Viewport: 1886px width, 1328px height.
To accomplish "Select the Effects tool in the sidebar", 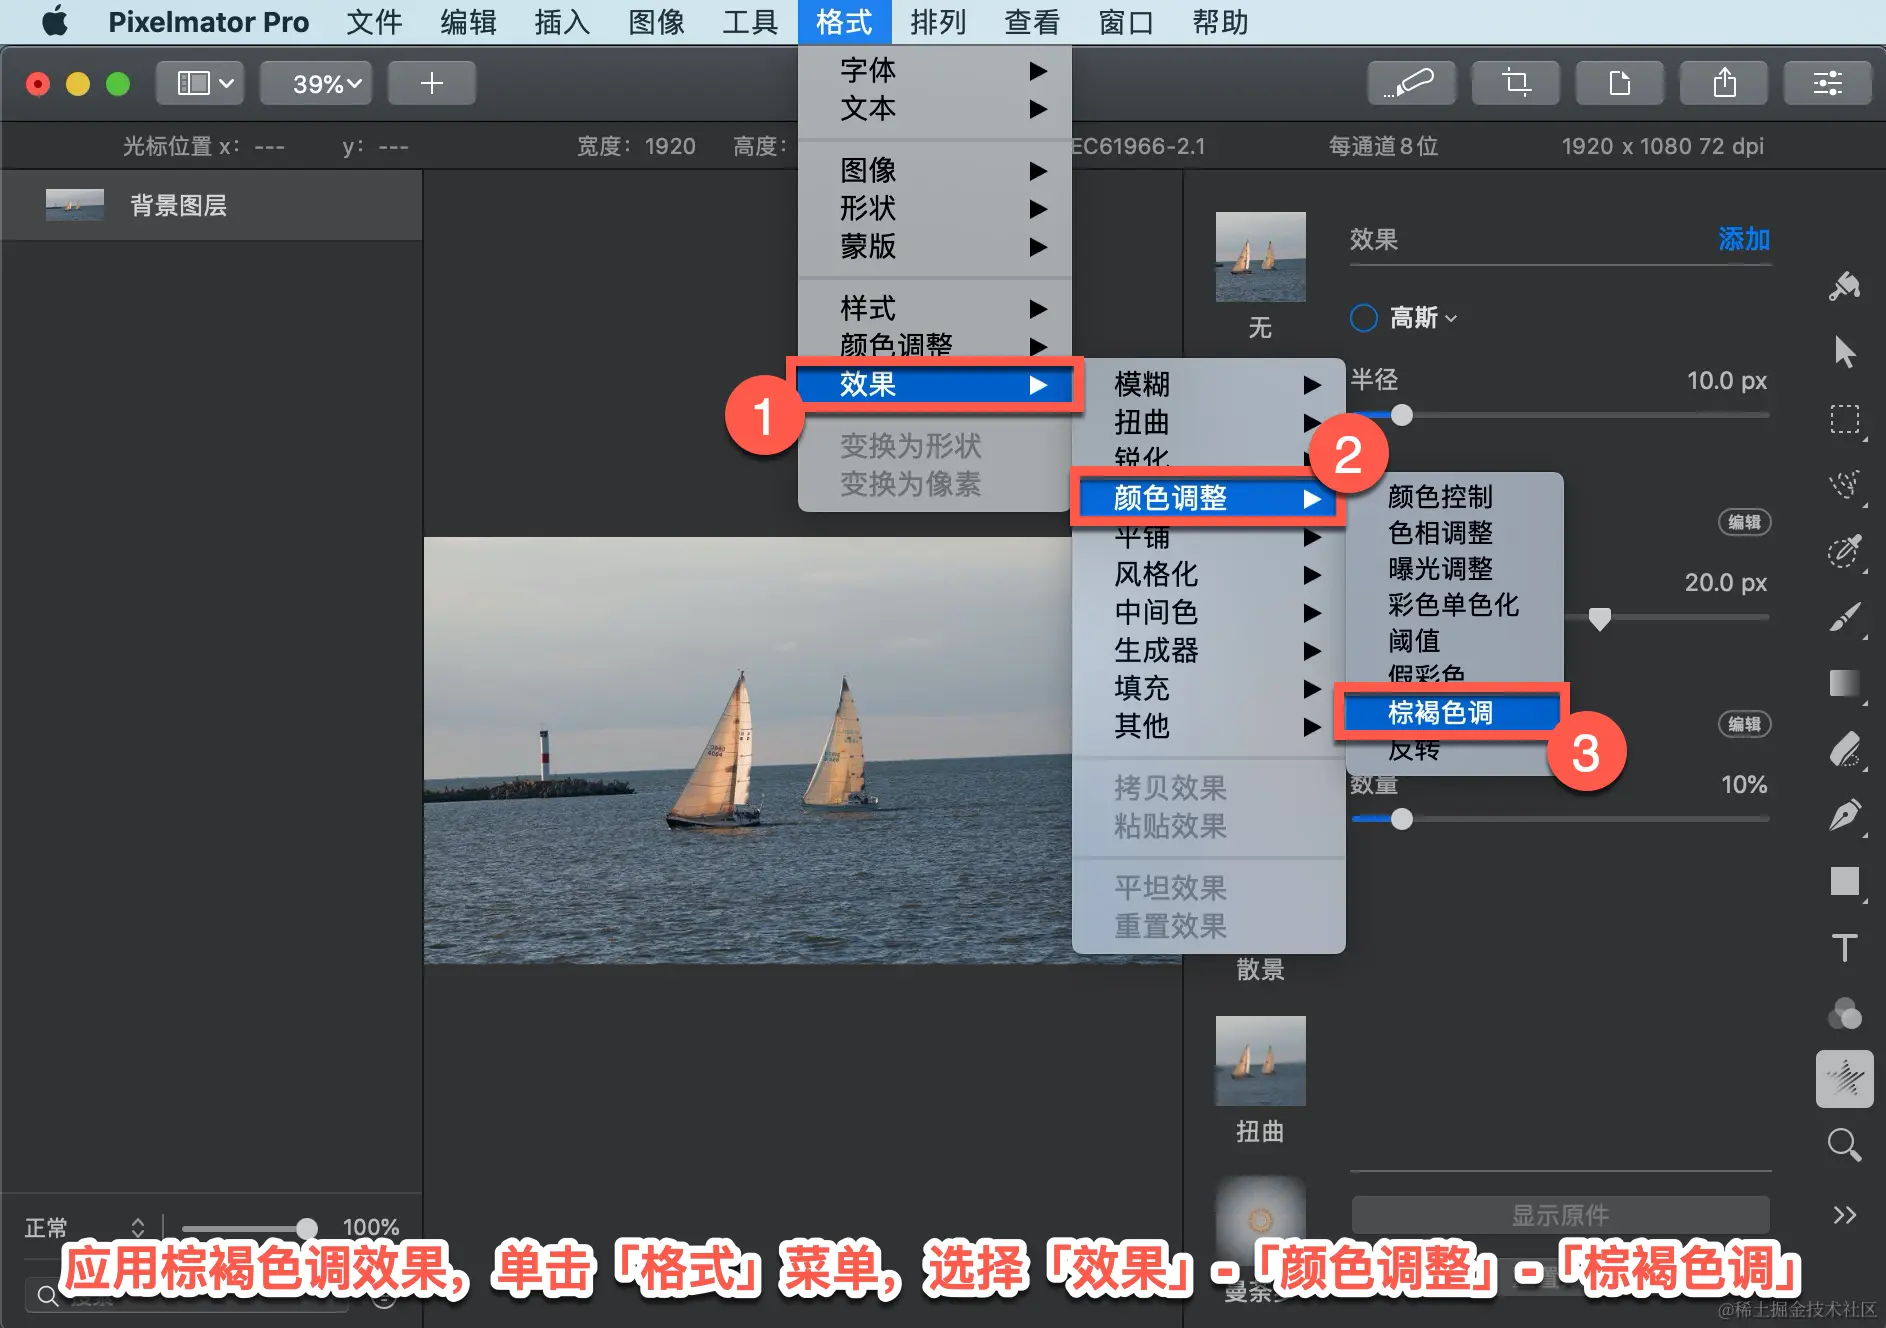I will click(x=1844, y=1079).
